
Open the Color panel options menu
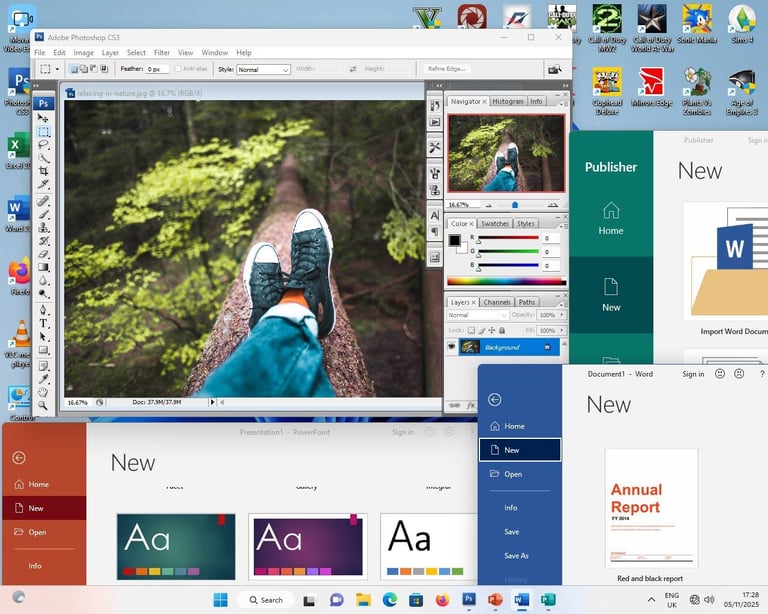click(x=563, y=226)
